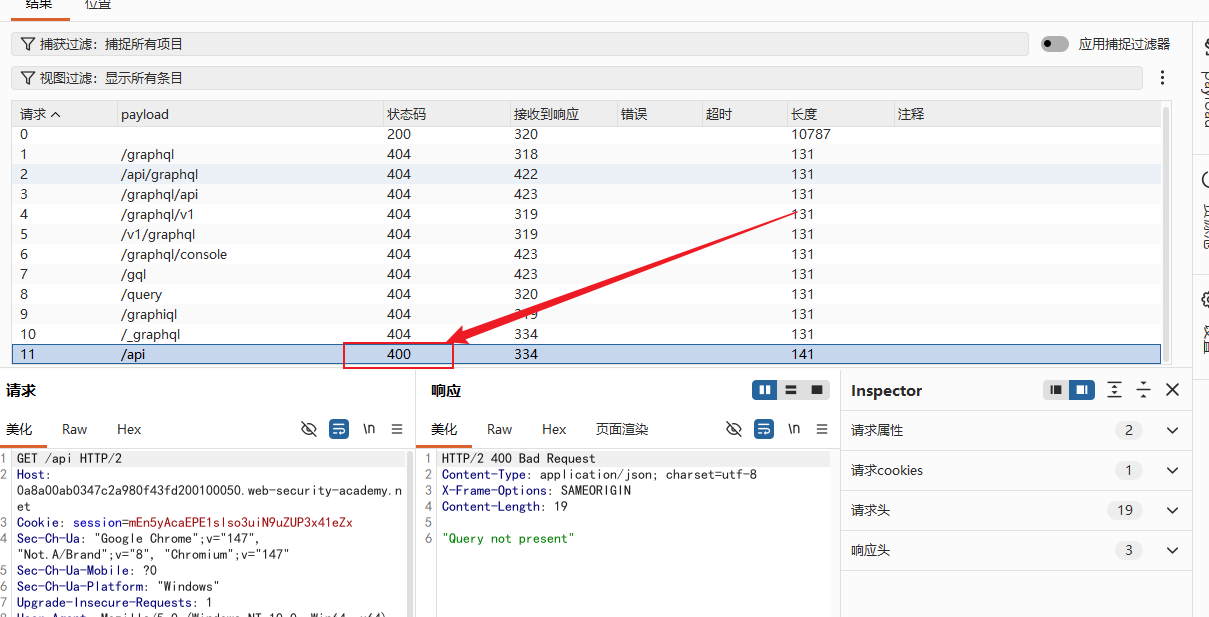Sort by the 超时 column header
Image resolution: width=1209 pixels, height=617 pixels.
click(744, 114)
